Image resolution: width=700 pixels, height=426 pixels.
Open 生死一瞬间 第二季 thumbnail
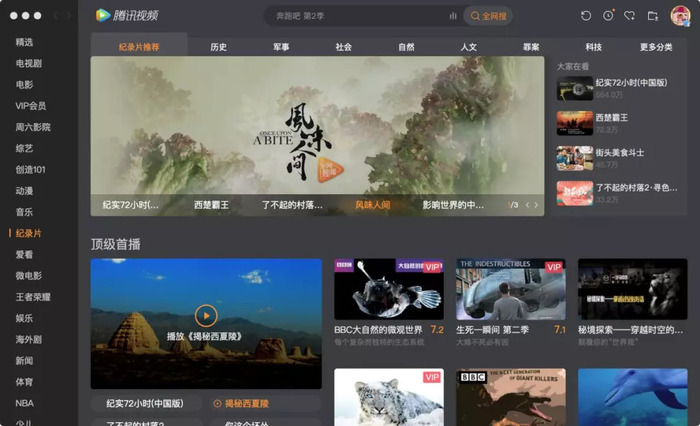click(511, 289)
